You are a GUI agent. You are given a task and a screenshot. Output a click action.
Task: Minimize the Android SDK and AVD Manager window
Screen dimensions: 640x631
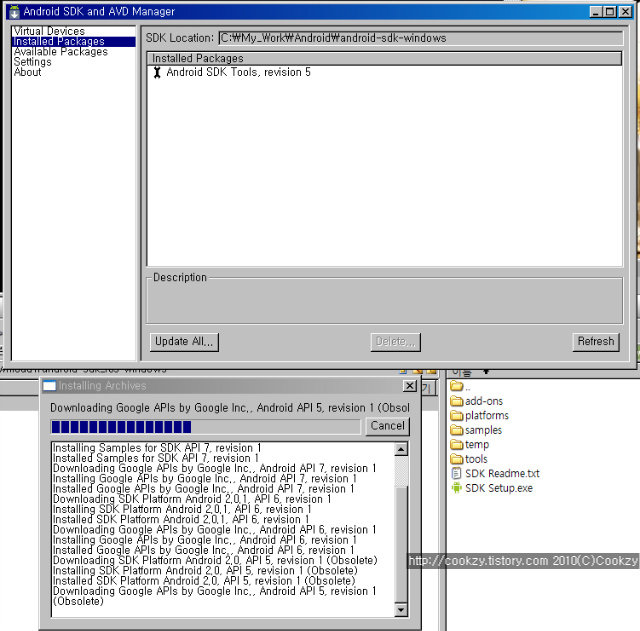pos(596,11)
